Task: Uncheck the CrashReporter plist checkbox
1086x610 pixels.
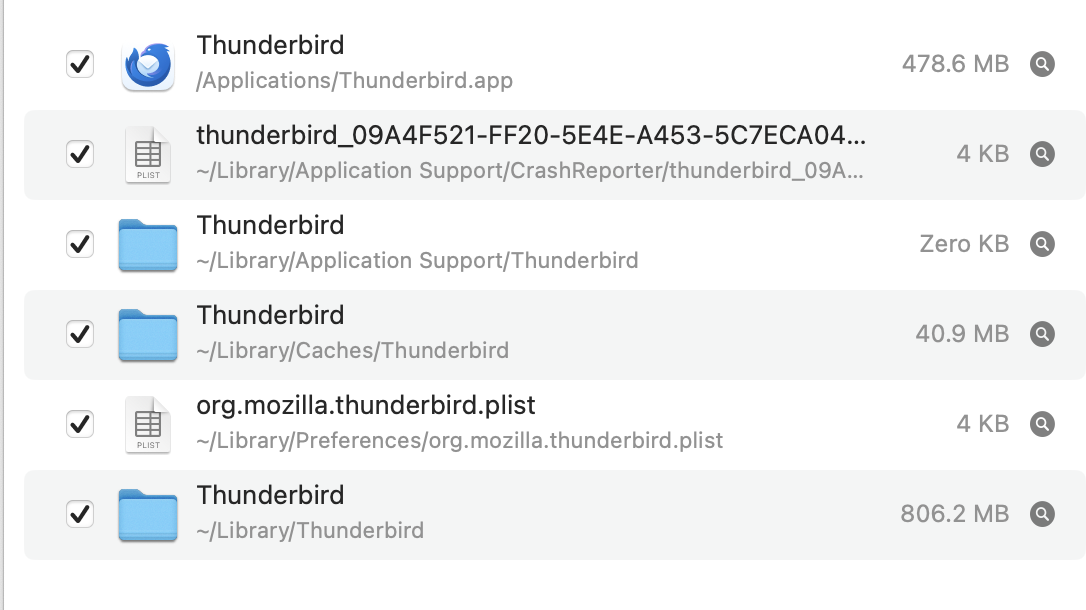Action: [x=80, y=155]
